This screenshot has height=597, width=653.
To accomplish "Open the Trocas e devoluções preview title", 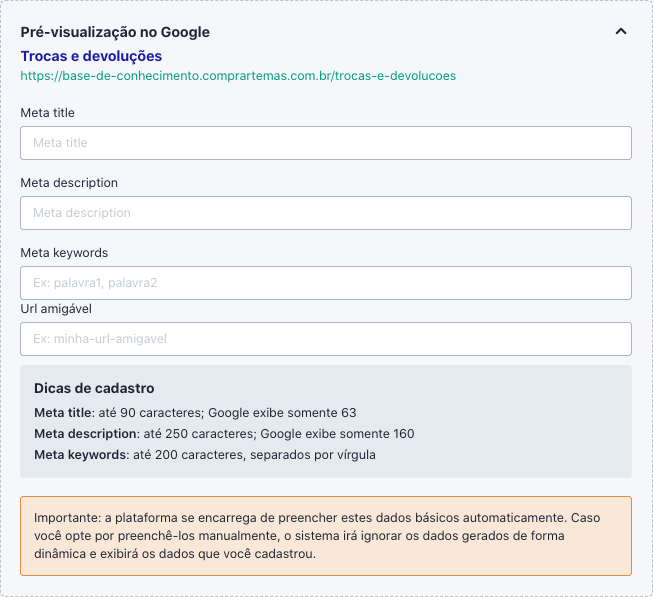I will pyautogui.click(x=91, y=56).
